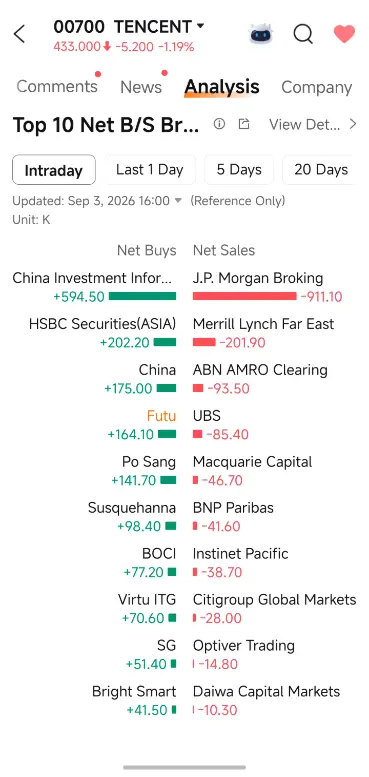Open the robot AI assistant icon
369x777 pixels.
coord(262,34)
